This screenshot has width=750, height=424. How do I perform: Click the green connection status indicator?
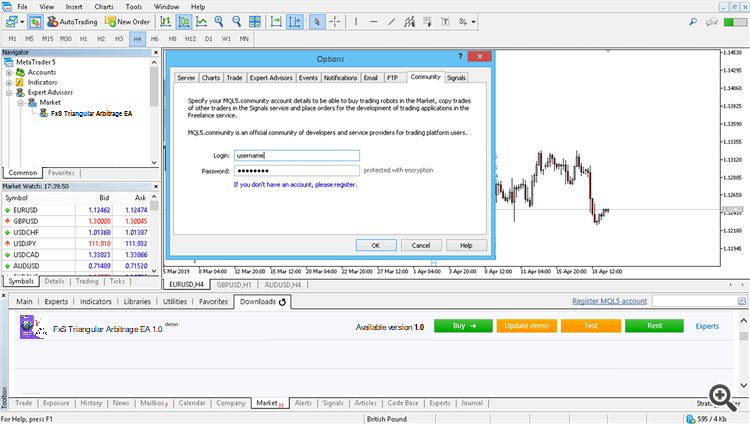point(735,22)
